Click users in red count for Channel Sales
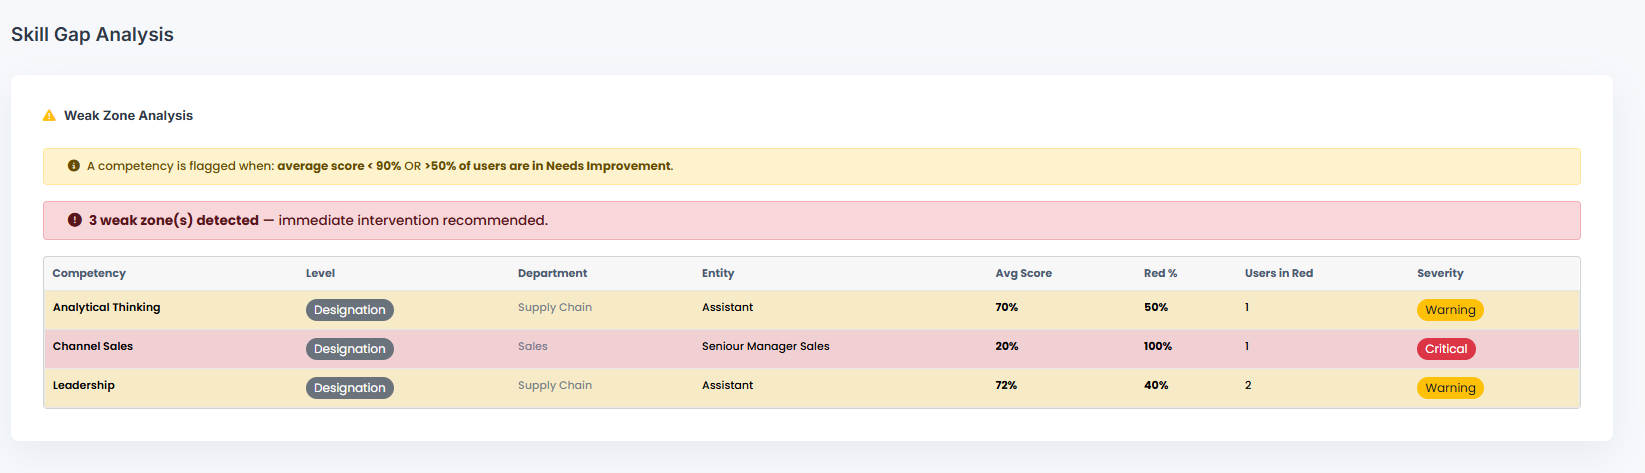Image resolution: width=1645 pixels, height=473 pixels. pyautogui.click(x=1247, y=346)
